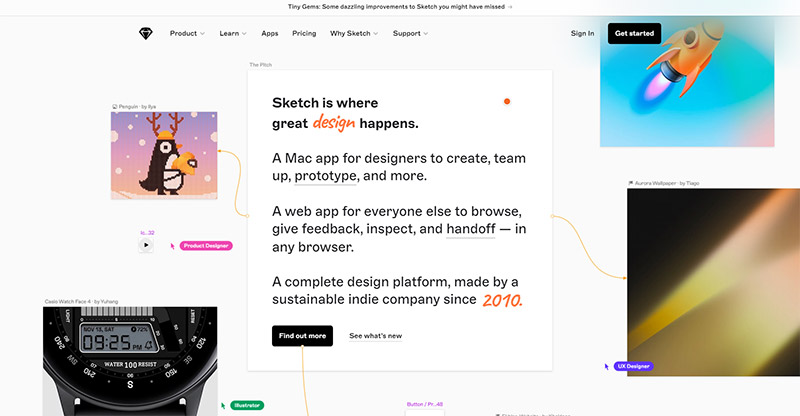The width and height of the screenshot is (800, 416).
Task: Expand the Learn dropdown menu
Action: [233, 33]
